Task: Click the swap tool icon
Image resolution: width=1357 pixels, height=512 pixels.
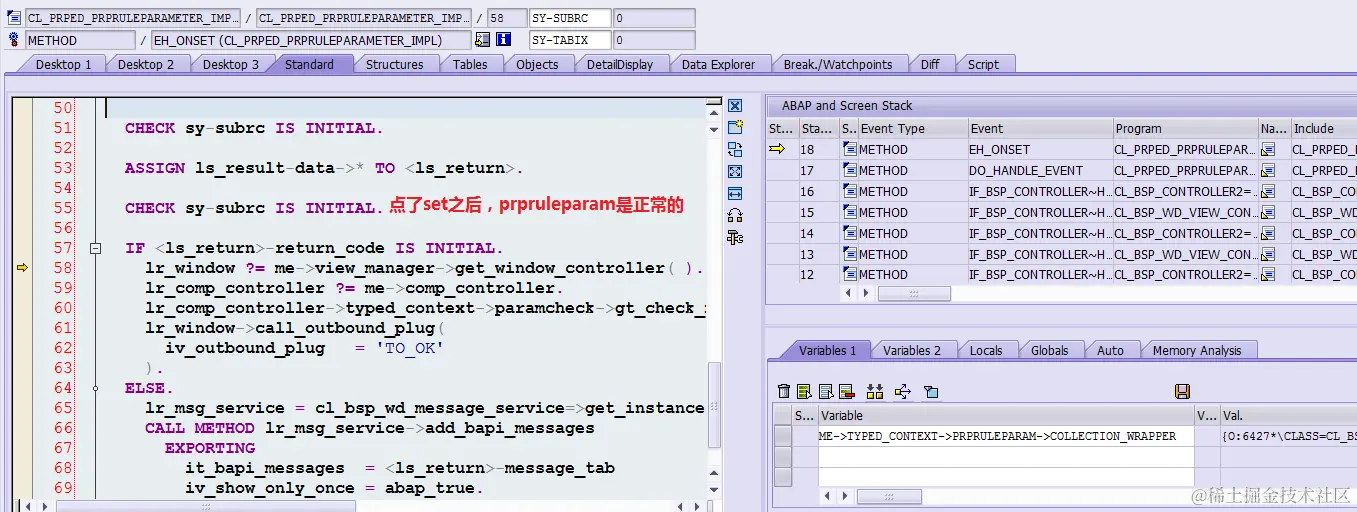Action: (x=735, y=149)
